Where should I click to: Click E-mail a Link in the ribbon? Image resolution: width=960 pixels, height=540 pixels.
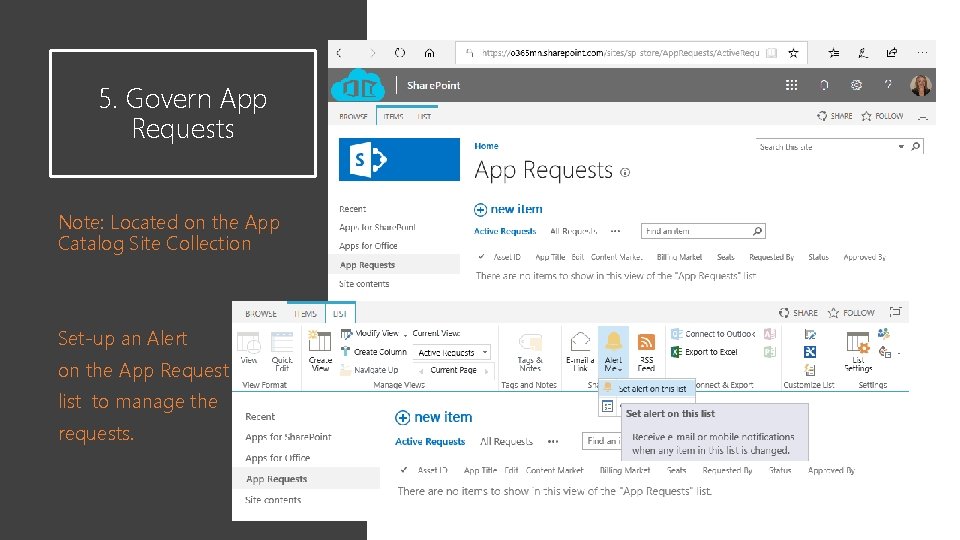pos(580,352)
